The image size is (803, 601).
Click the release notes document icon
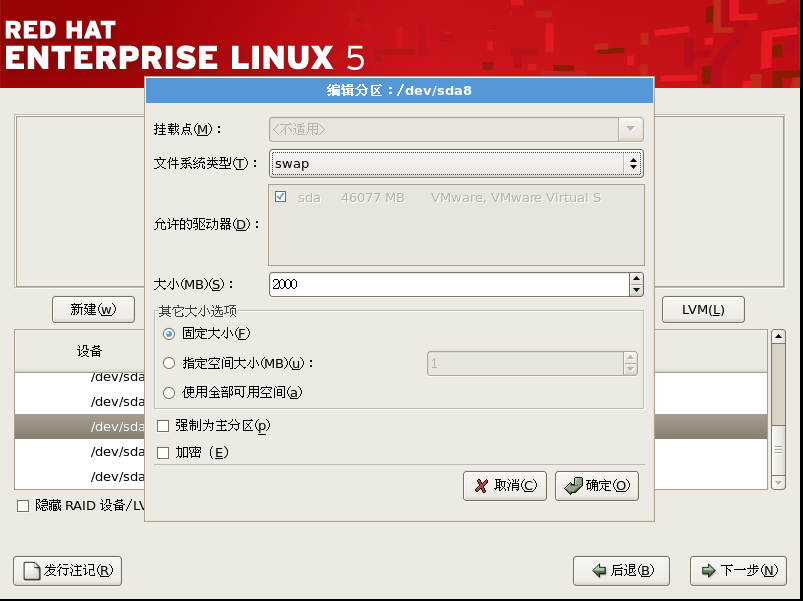(32, 571)
